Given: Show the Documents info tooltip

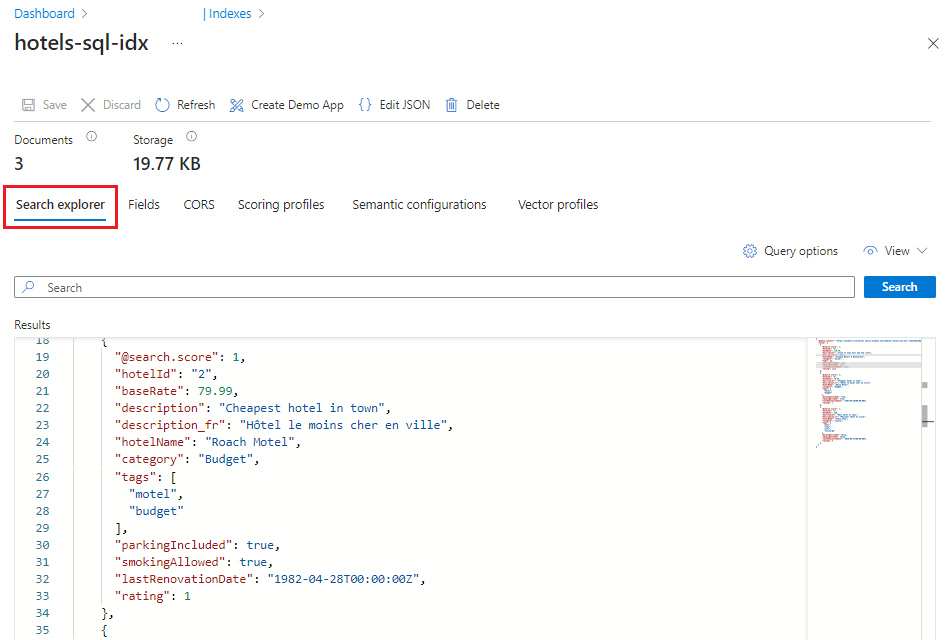Looking at the screenshot, I should 91,137.
